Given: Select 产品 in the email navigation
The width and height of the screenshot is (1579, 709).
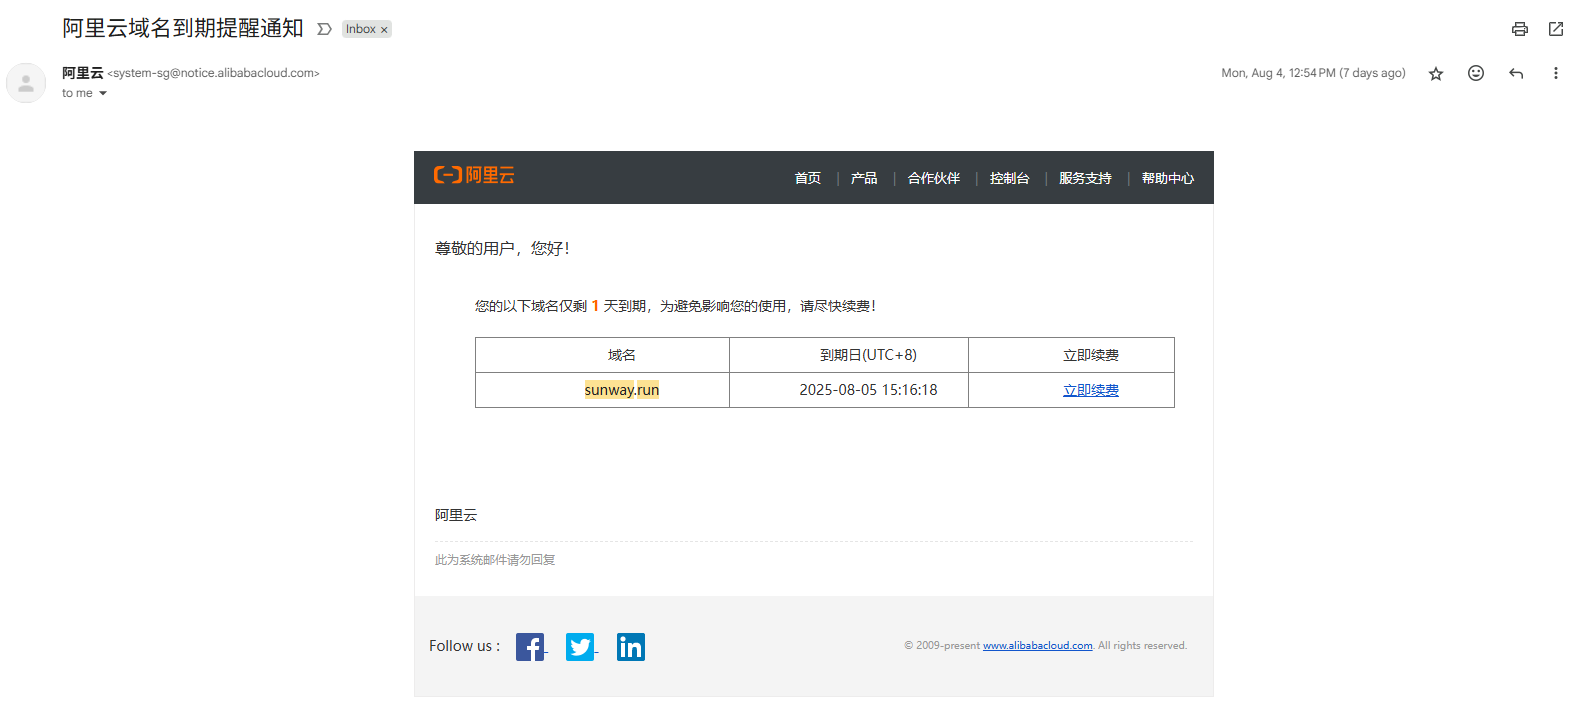Looking at the screenshot, I should pos(863,178).
